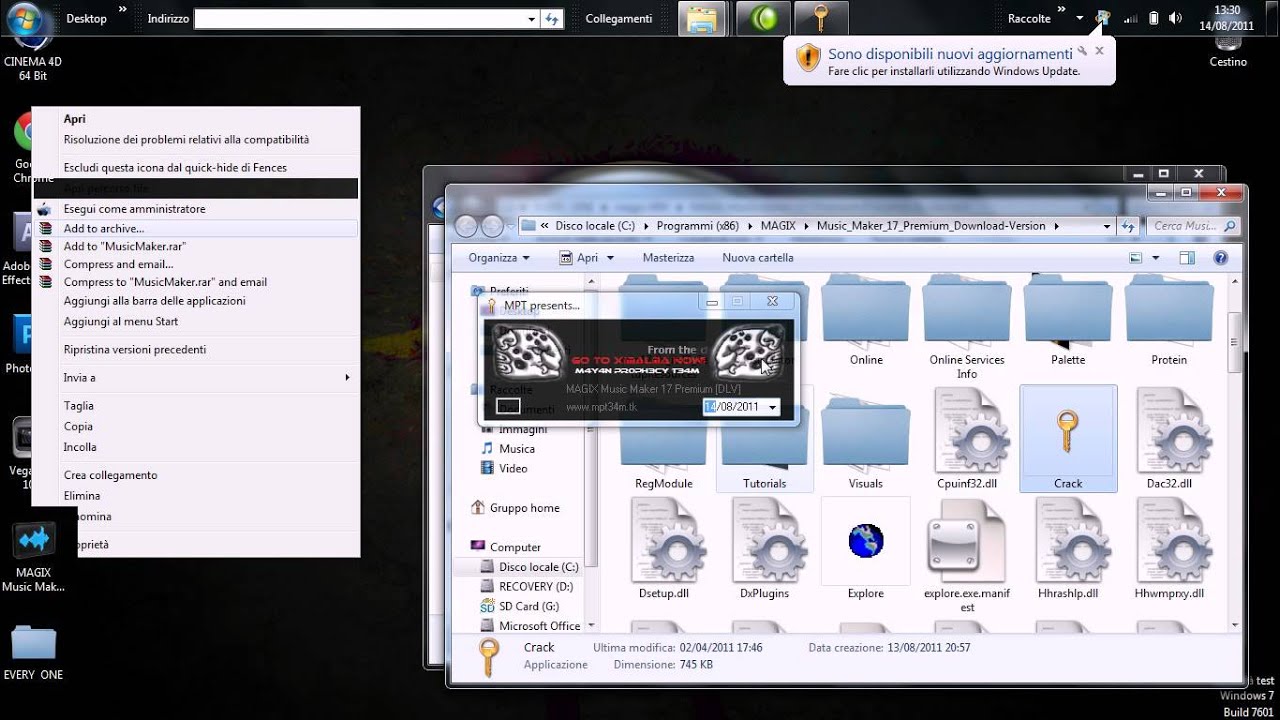The width and height of the screenshot is (1280, 720).
Task: Select the Dsetup.dll file
Action: point(665,549)
